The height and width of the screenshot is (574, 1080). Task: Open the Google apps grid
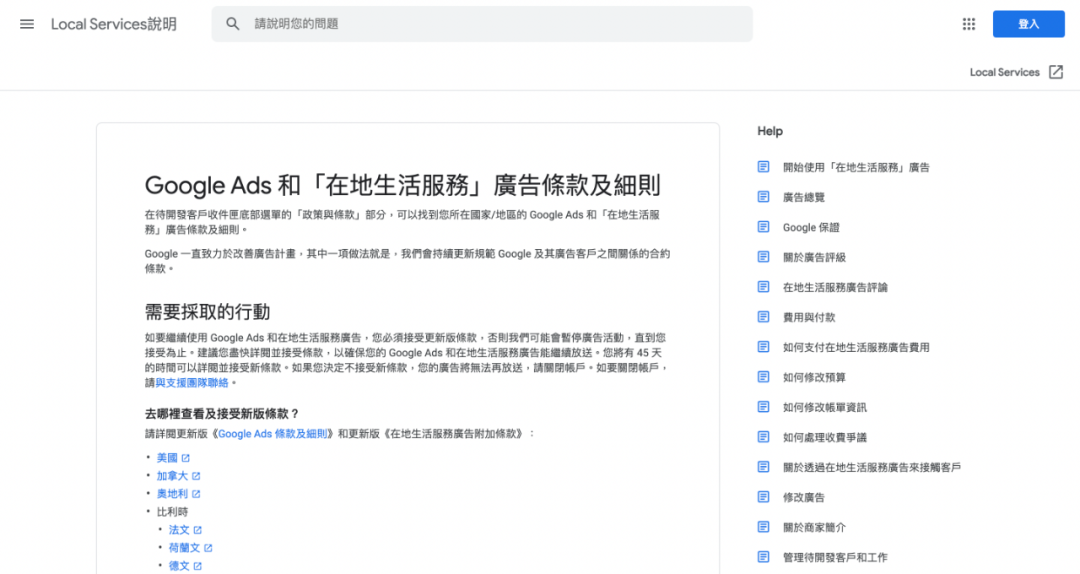(968, 24)
